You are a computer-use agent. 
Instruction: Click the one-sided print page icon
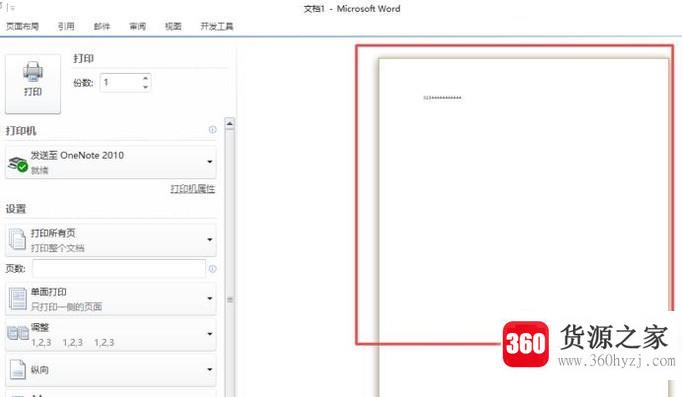click(x=18, y=299)
